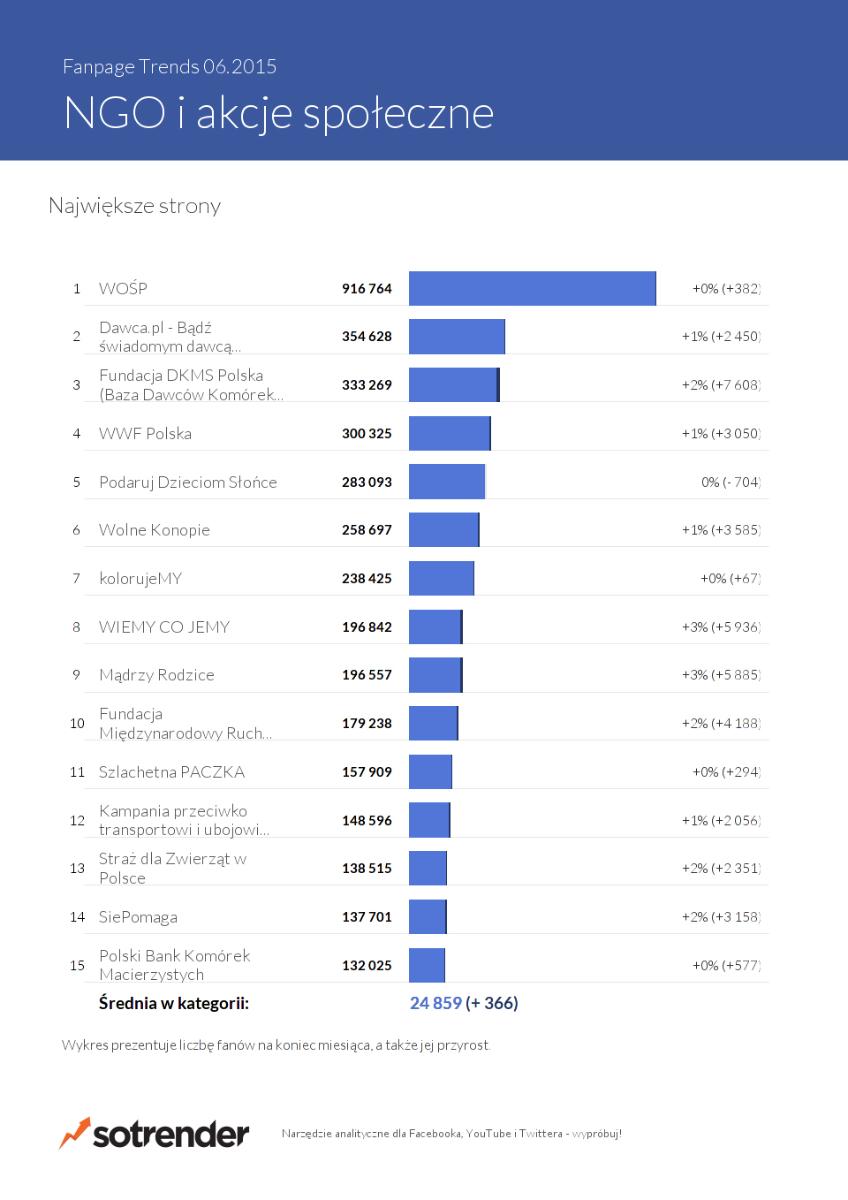Select Szlachetna PACZKA entry
Screen dimensions: 848x1200
(x=172, y=772)
